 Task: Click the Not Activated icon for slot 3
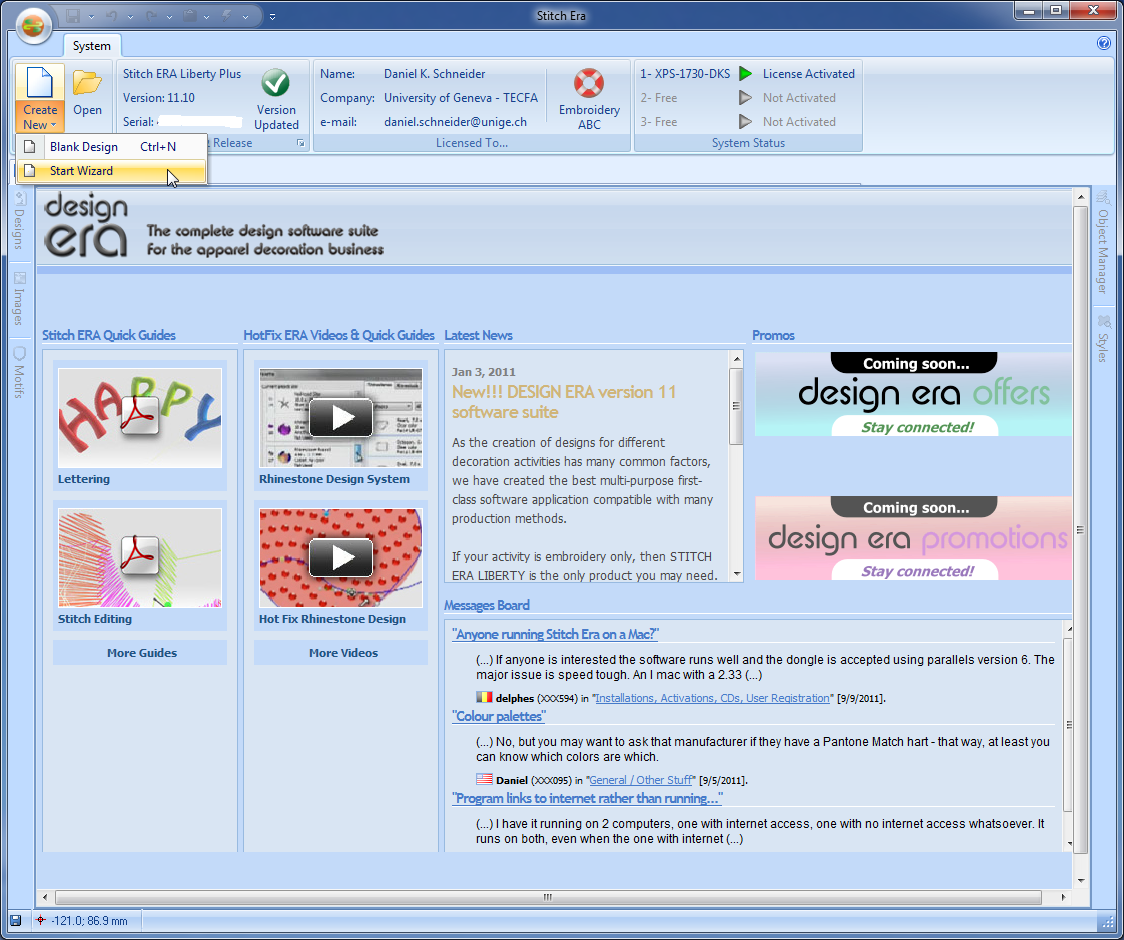point(746,122)
